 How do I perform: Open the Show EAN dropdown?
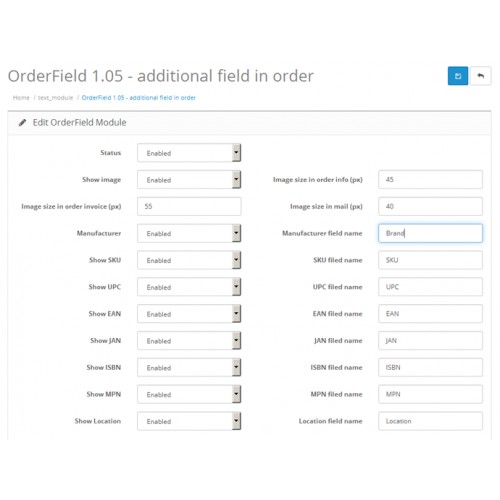tap(189, 314)
